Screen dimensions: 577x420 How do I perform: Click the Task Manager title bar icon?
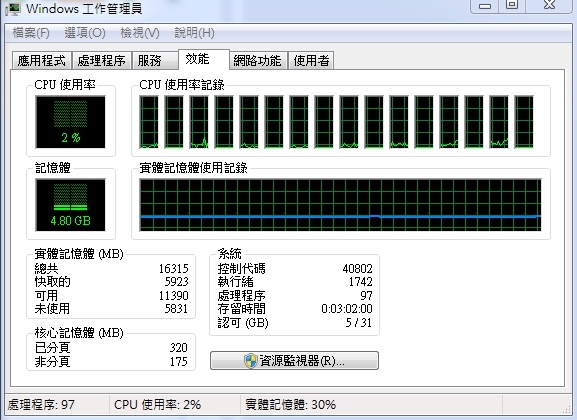(x=13, y=9)
